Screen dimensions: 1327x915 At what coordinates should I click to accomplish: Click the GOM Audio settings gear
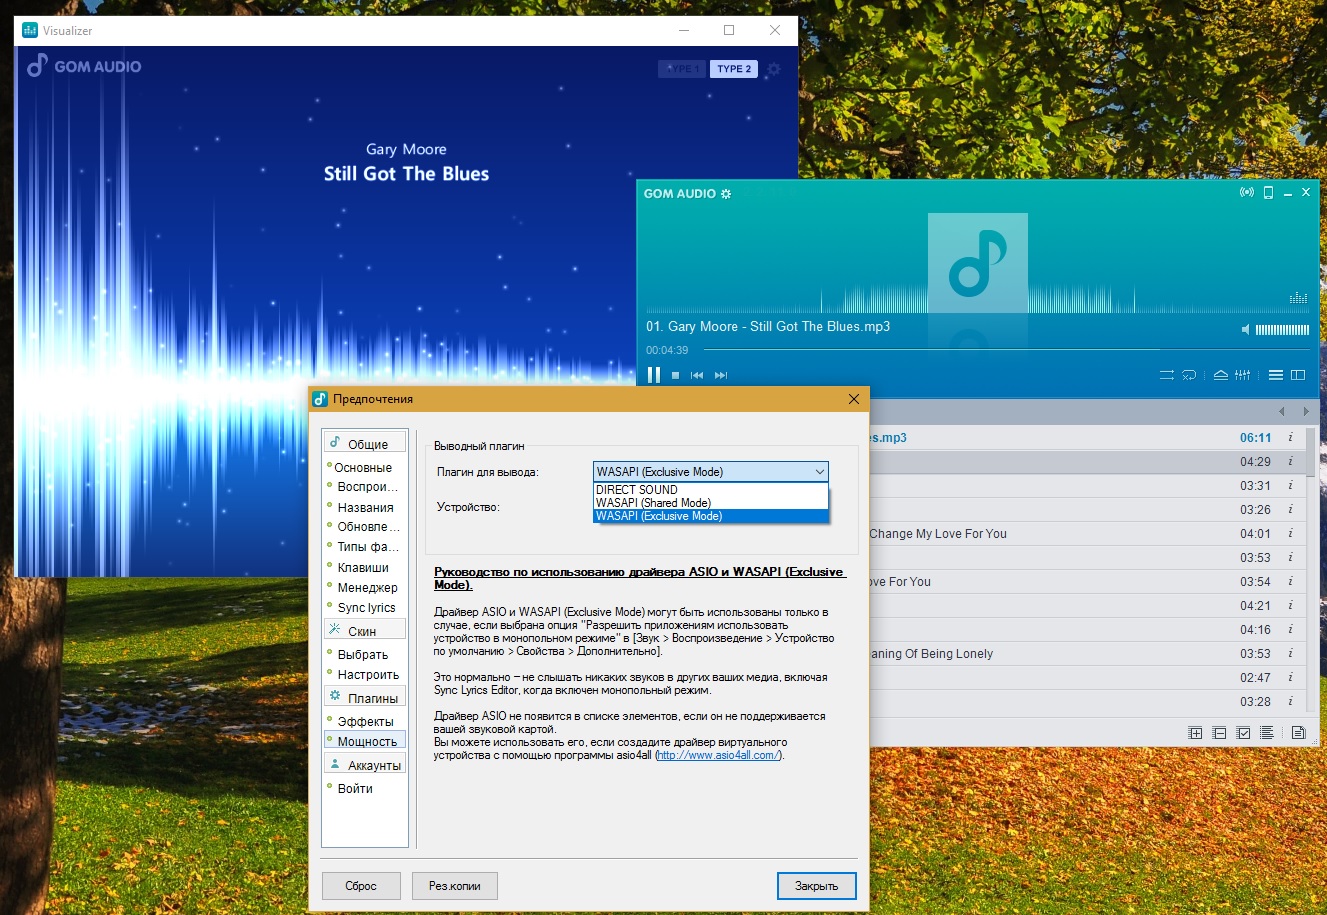726,194
